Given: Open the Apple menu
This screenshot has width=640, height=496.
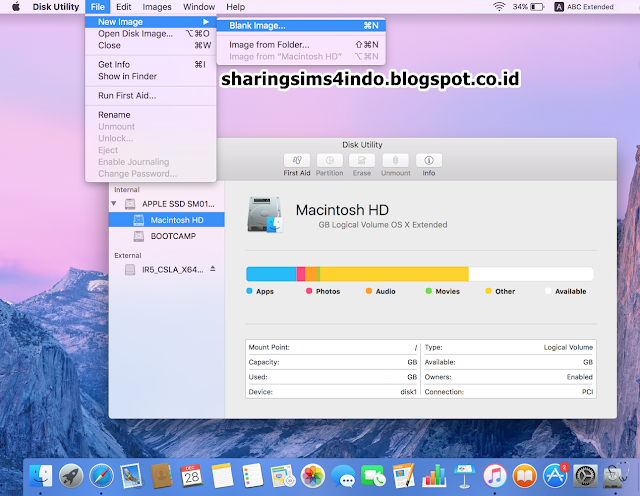Looking at the screenshot, I should click(x=16, y=7).
